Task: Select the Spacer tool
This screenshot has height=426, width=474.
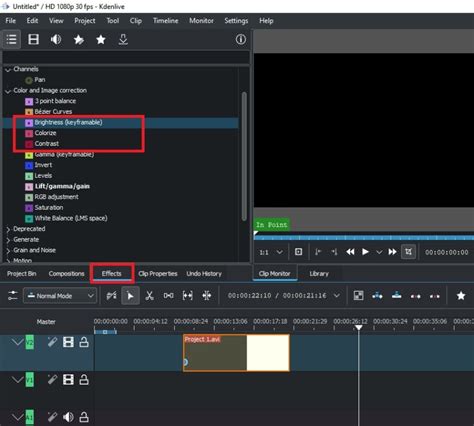Action: [x=168, y=295]
